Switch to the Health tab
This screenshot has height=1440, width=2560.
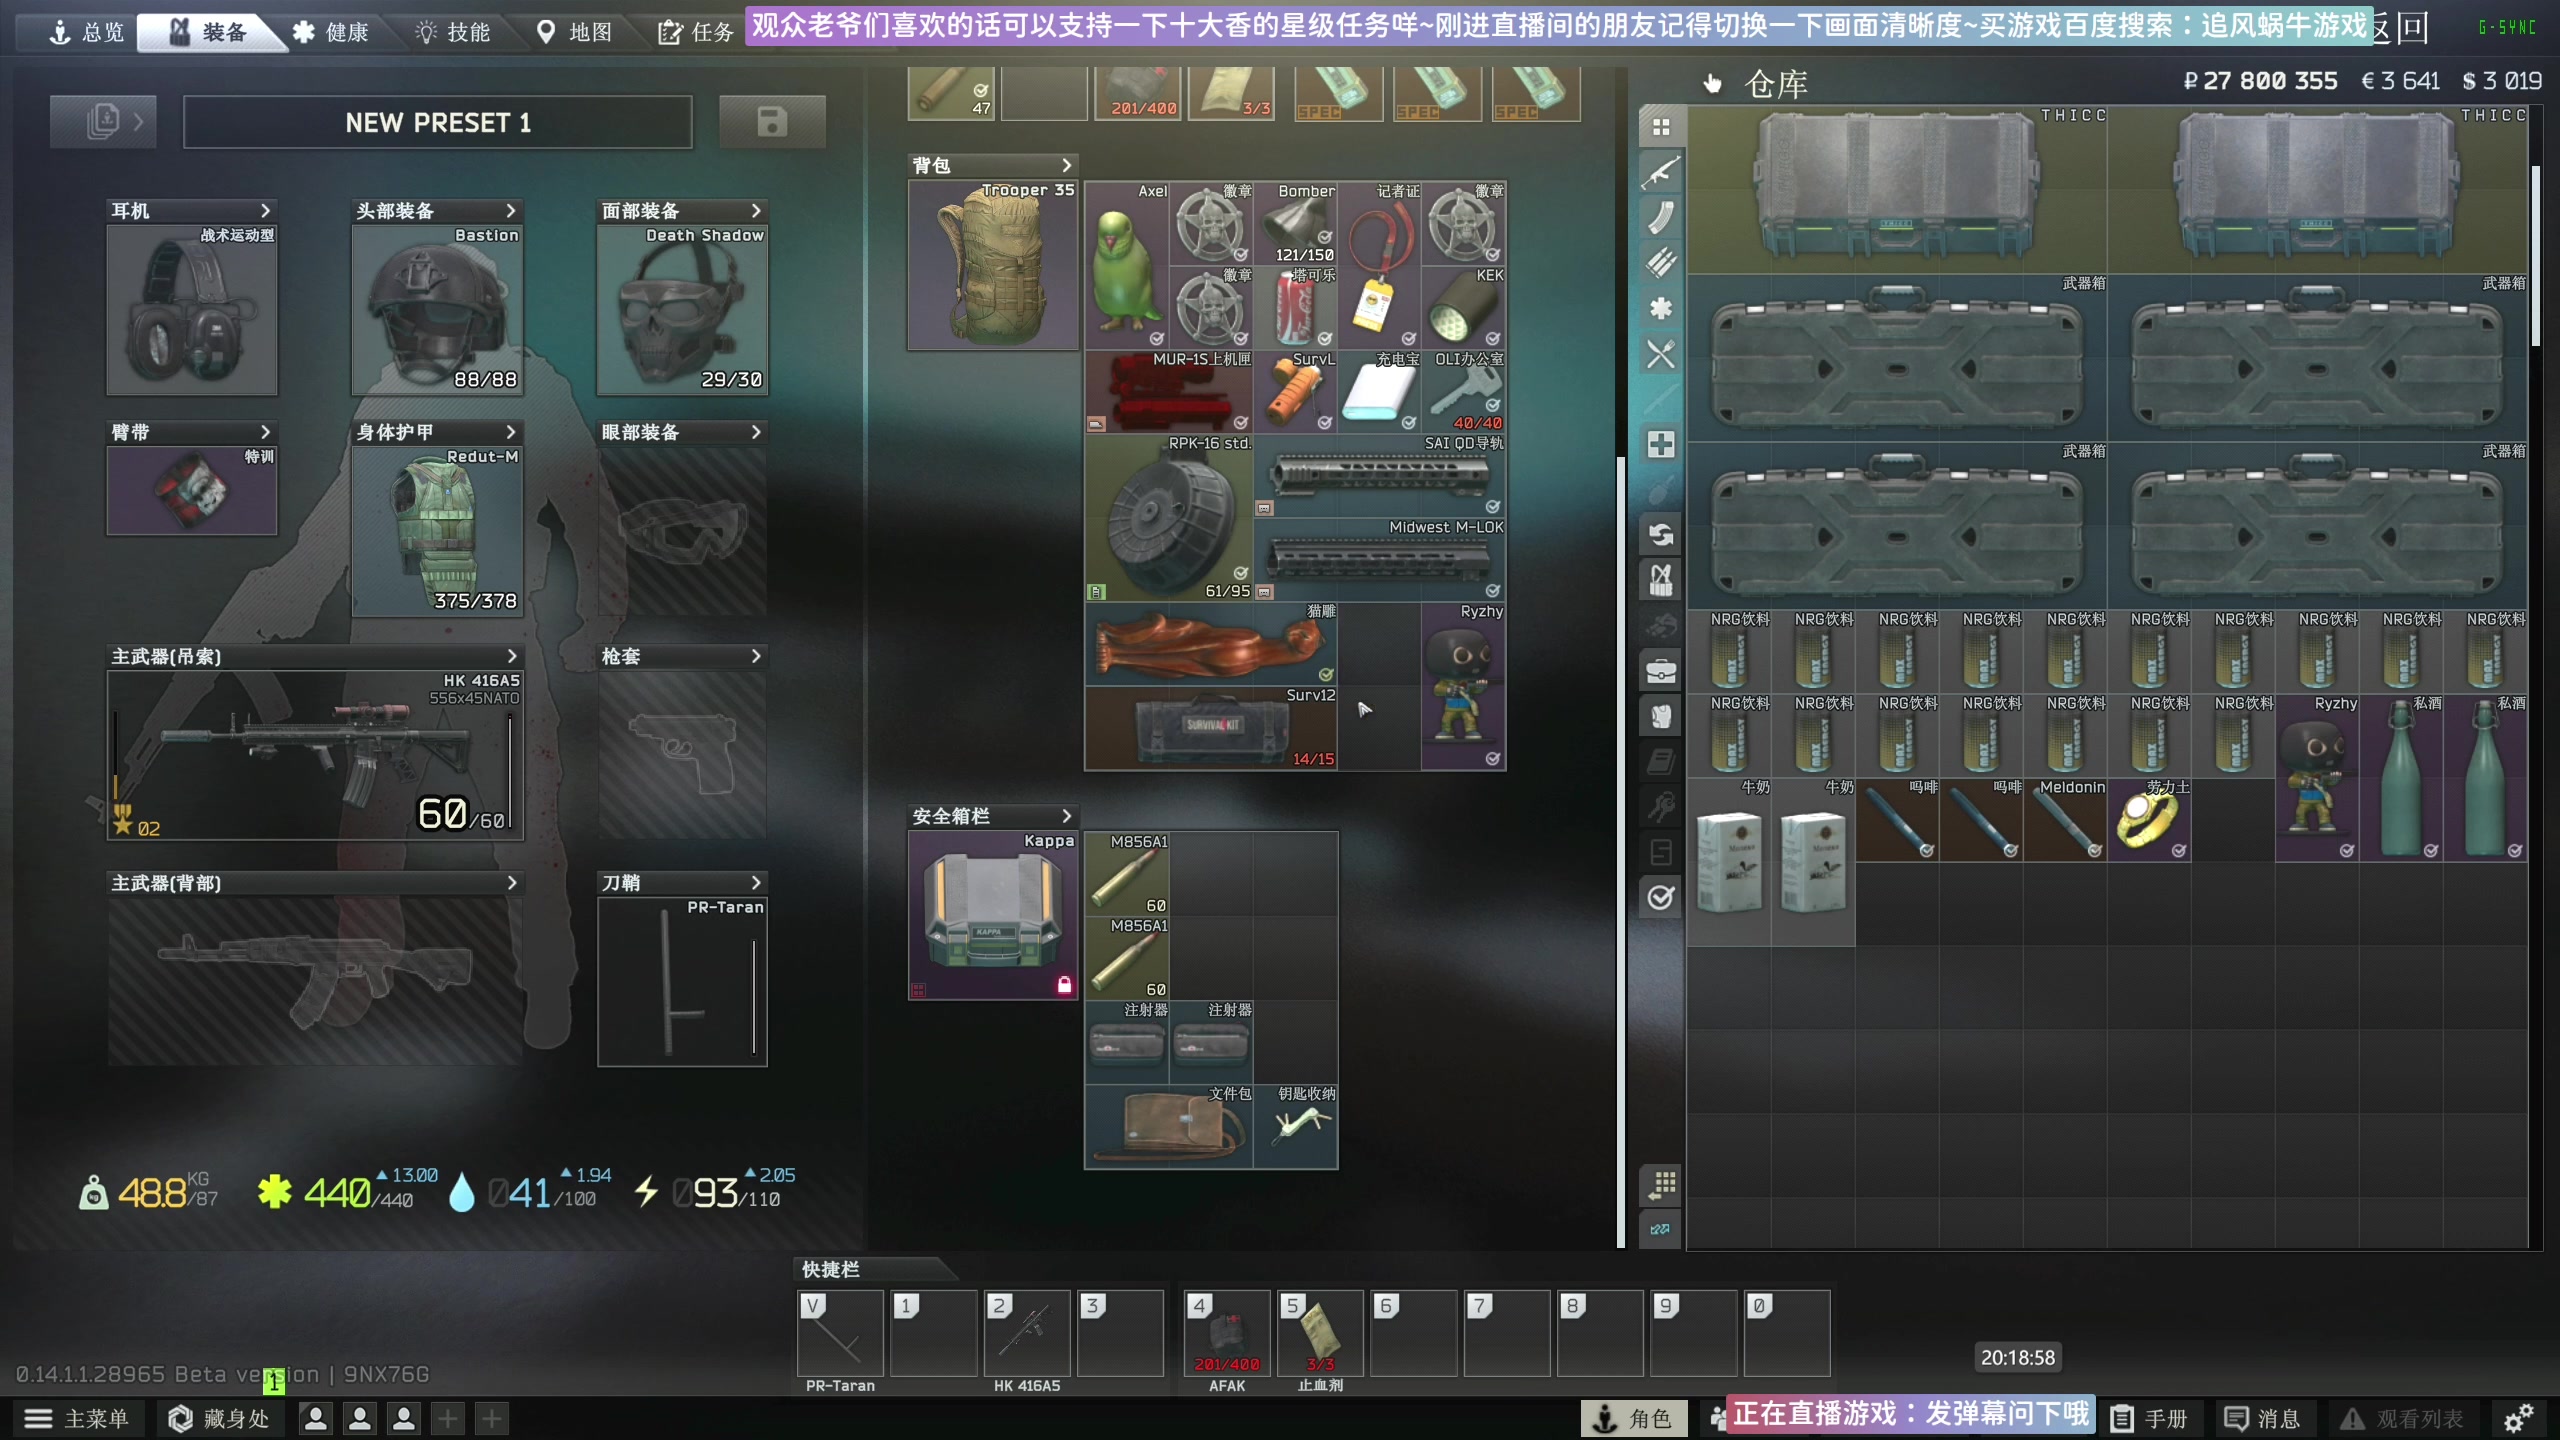click(x=332, y=32)
